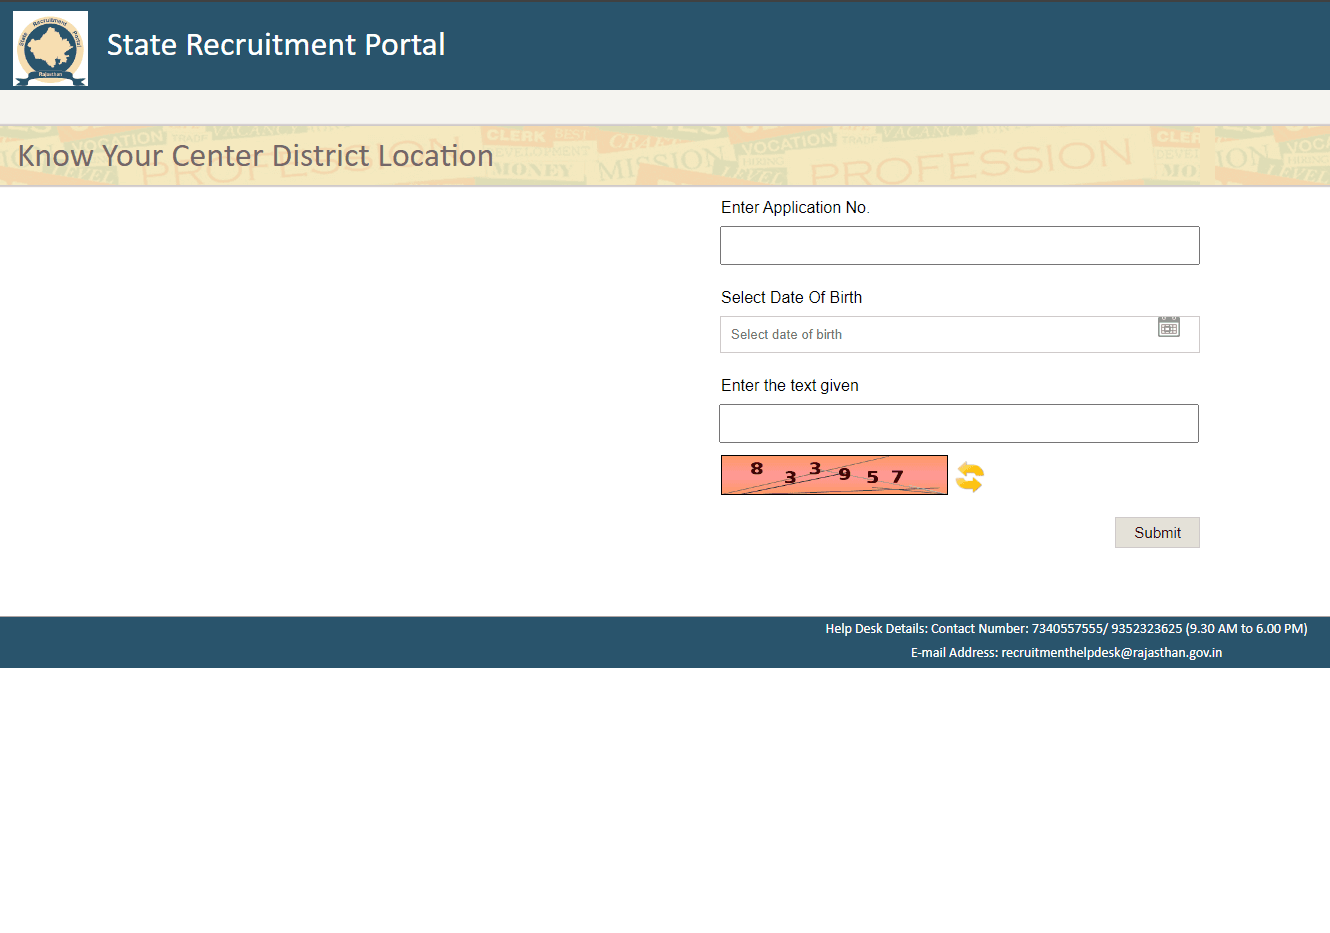Open the calendar date picker icon

(x=1168, y=327)
